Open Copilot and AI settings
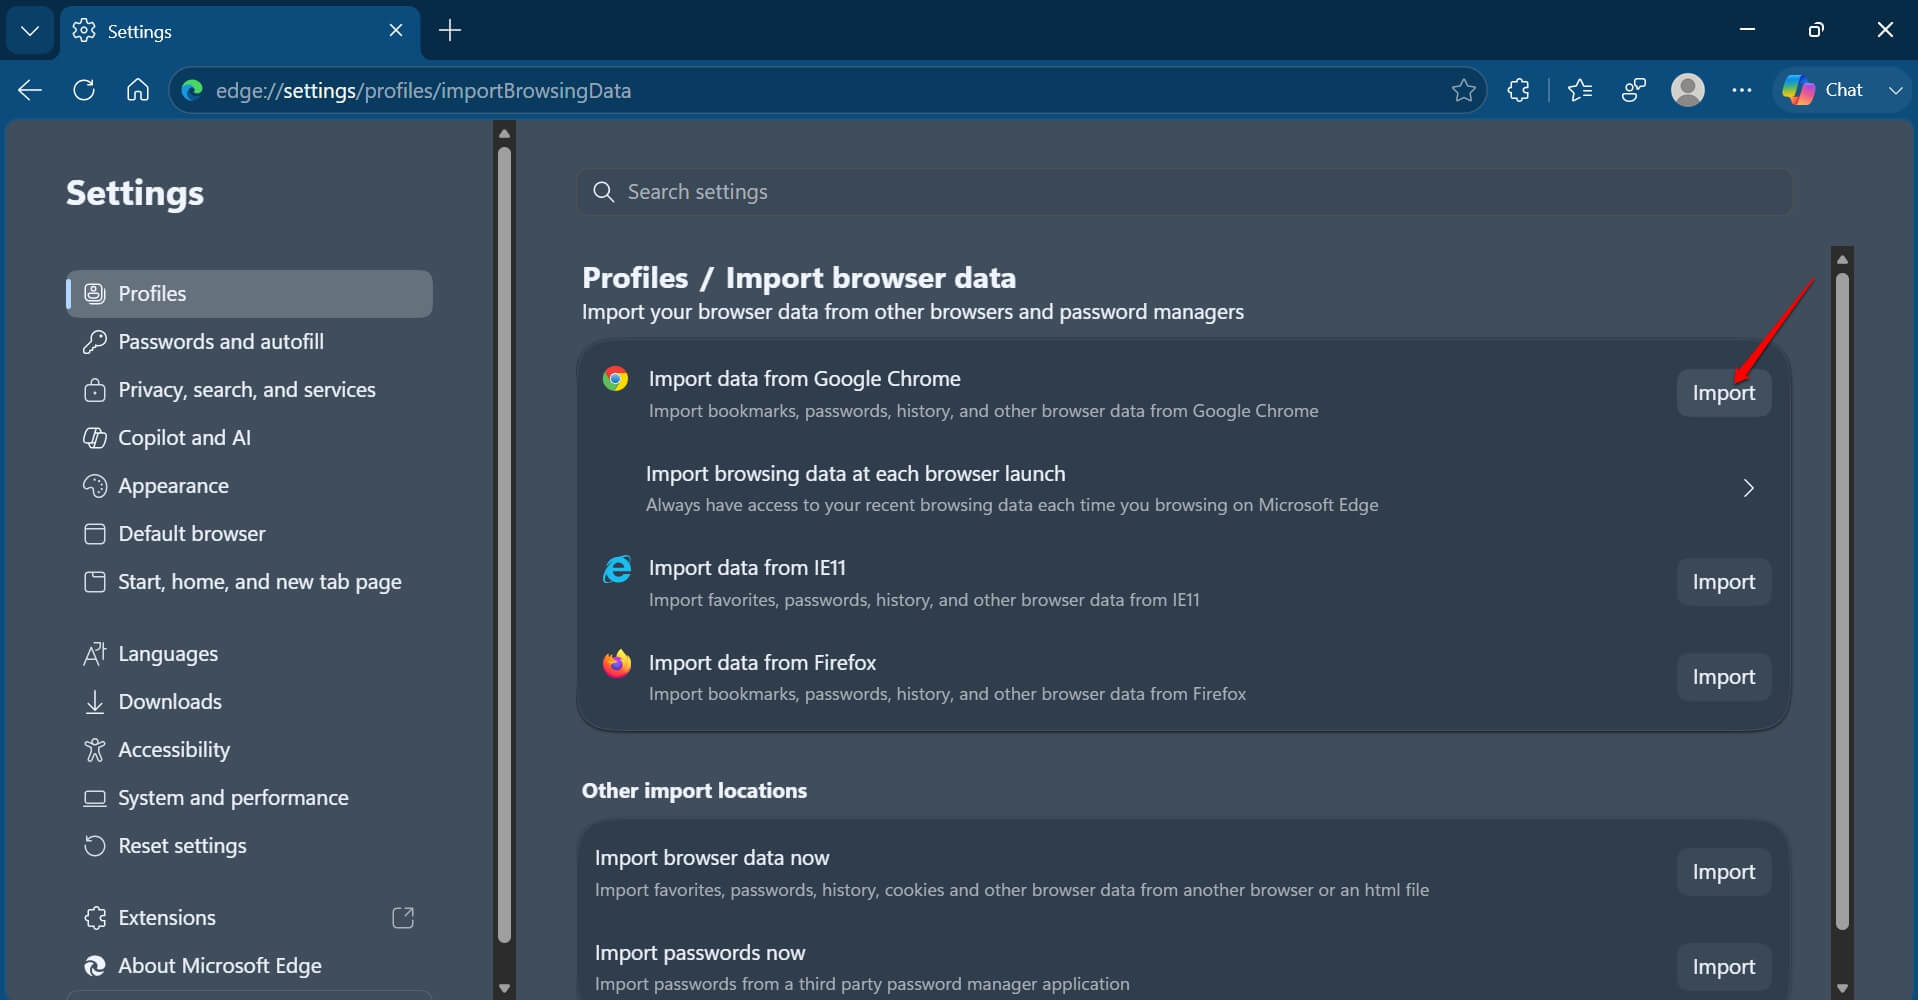This screenshot has height=1000, width=1918. [249, 438]
